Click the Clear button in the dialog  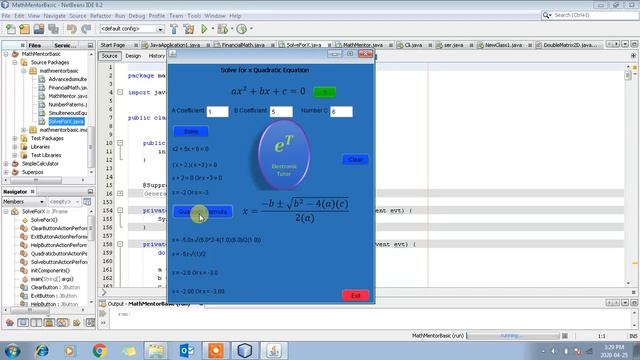point(356,160)
